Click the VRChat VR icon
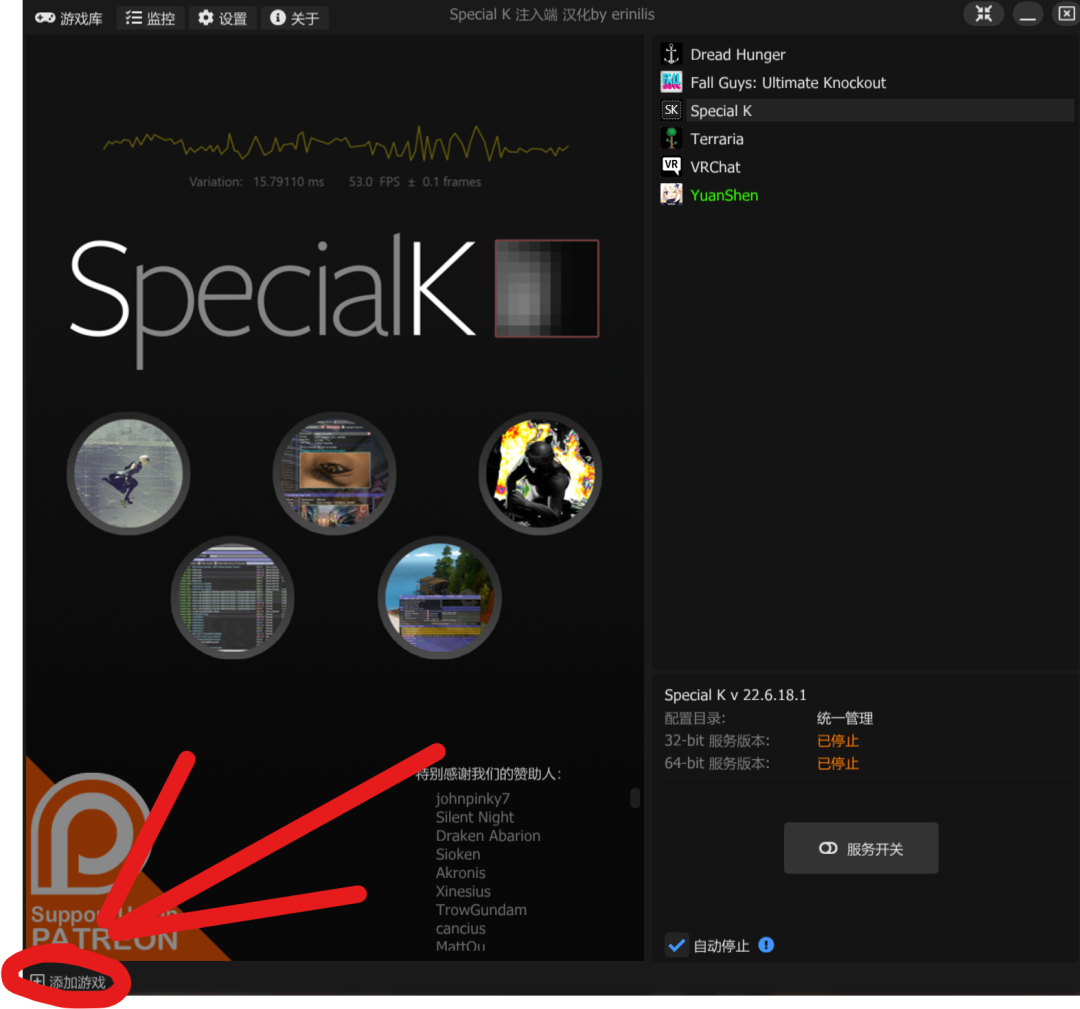Image resolution: width=1080 pixels, height=1009 pixels. (671, 166)
